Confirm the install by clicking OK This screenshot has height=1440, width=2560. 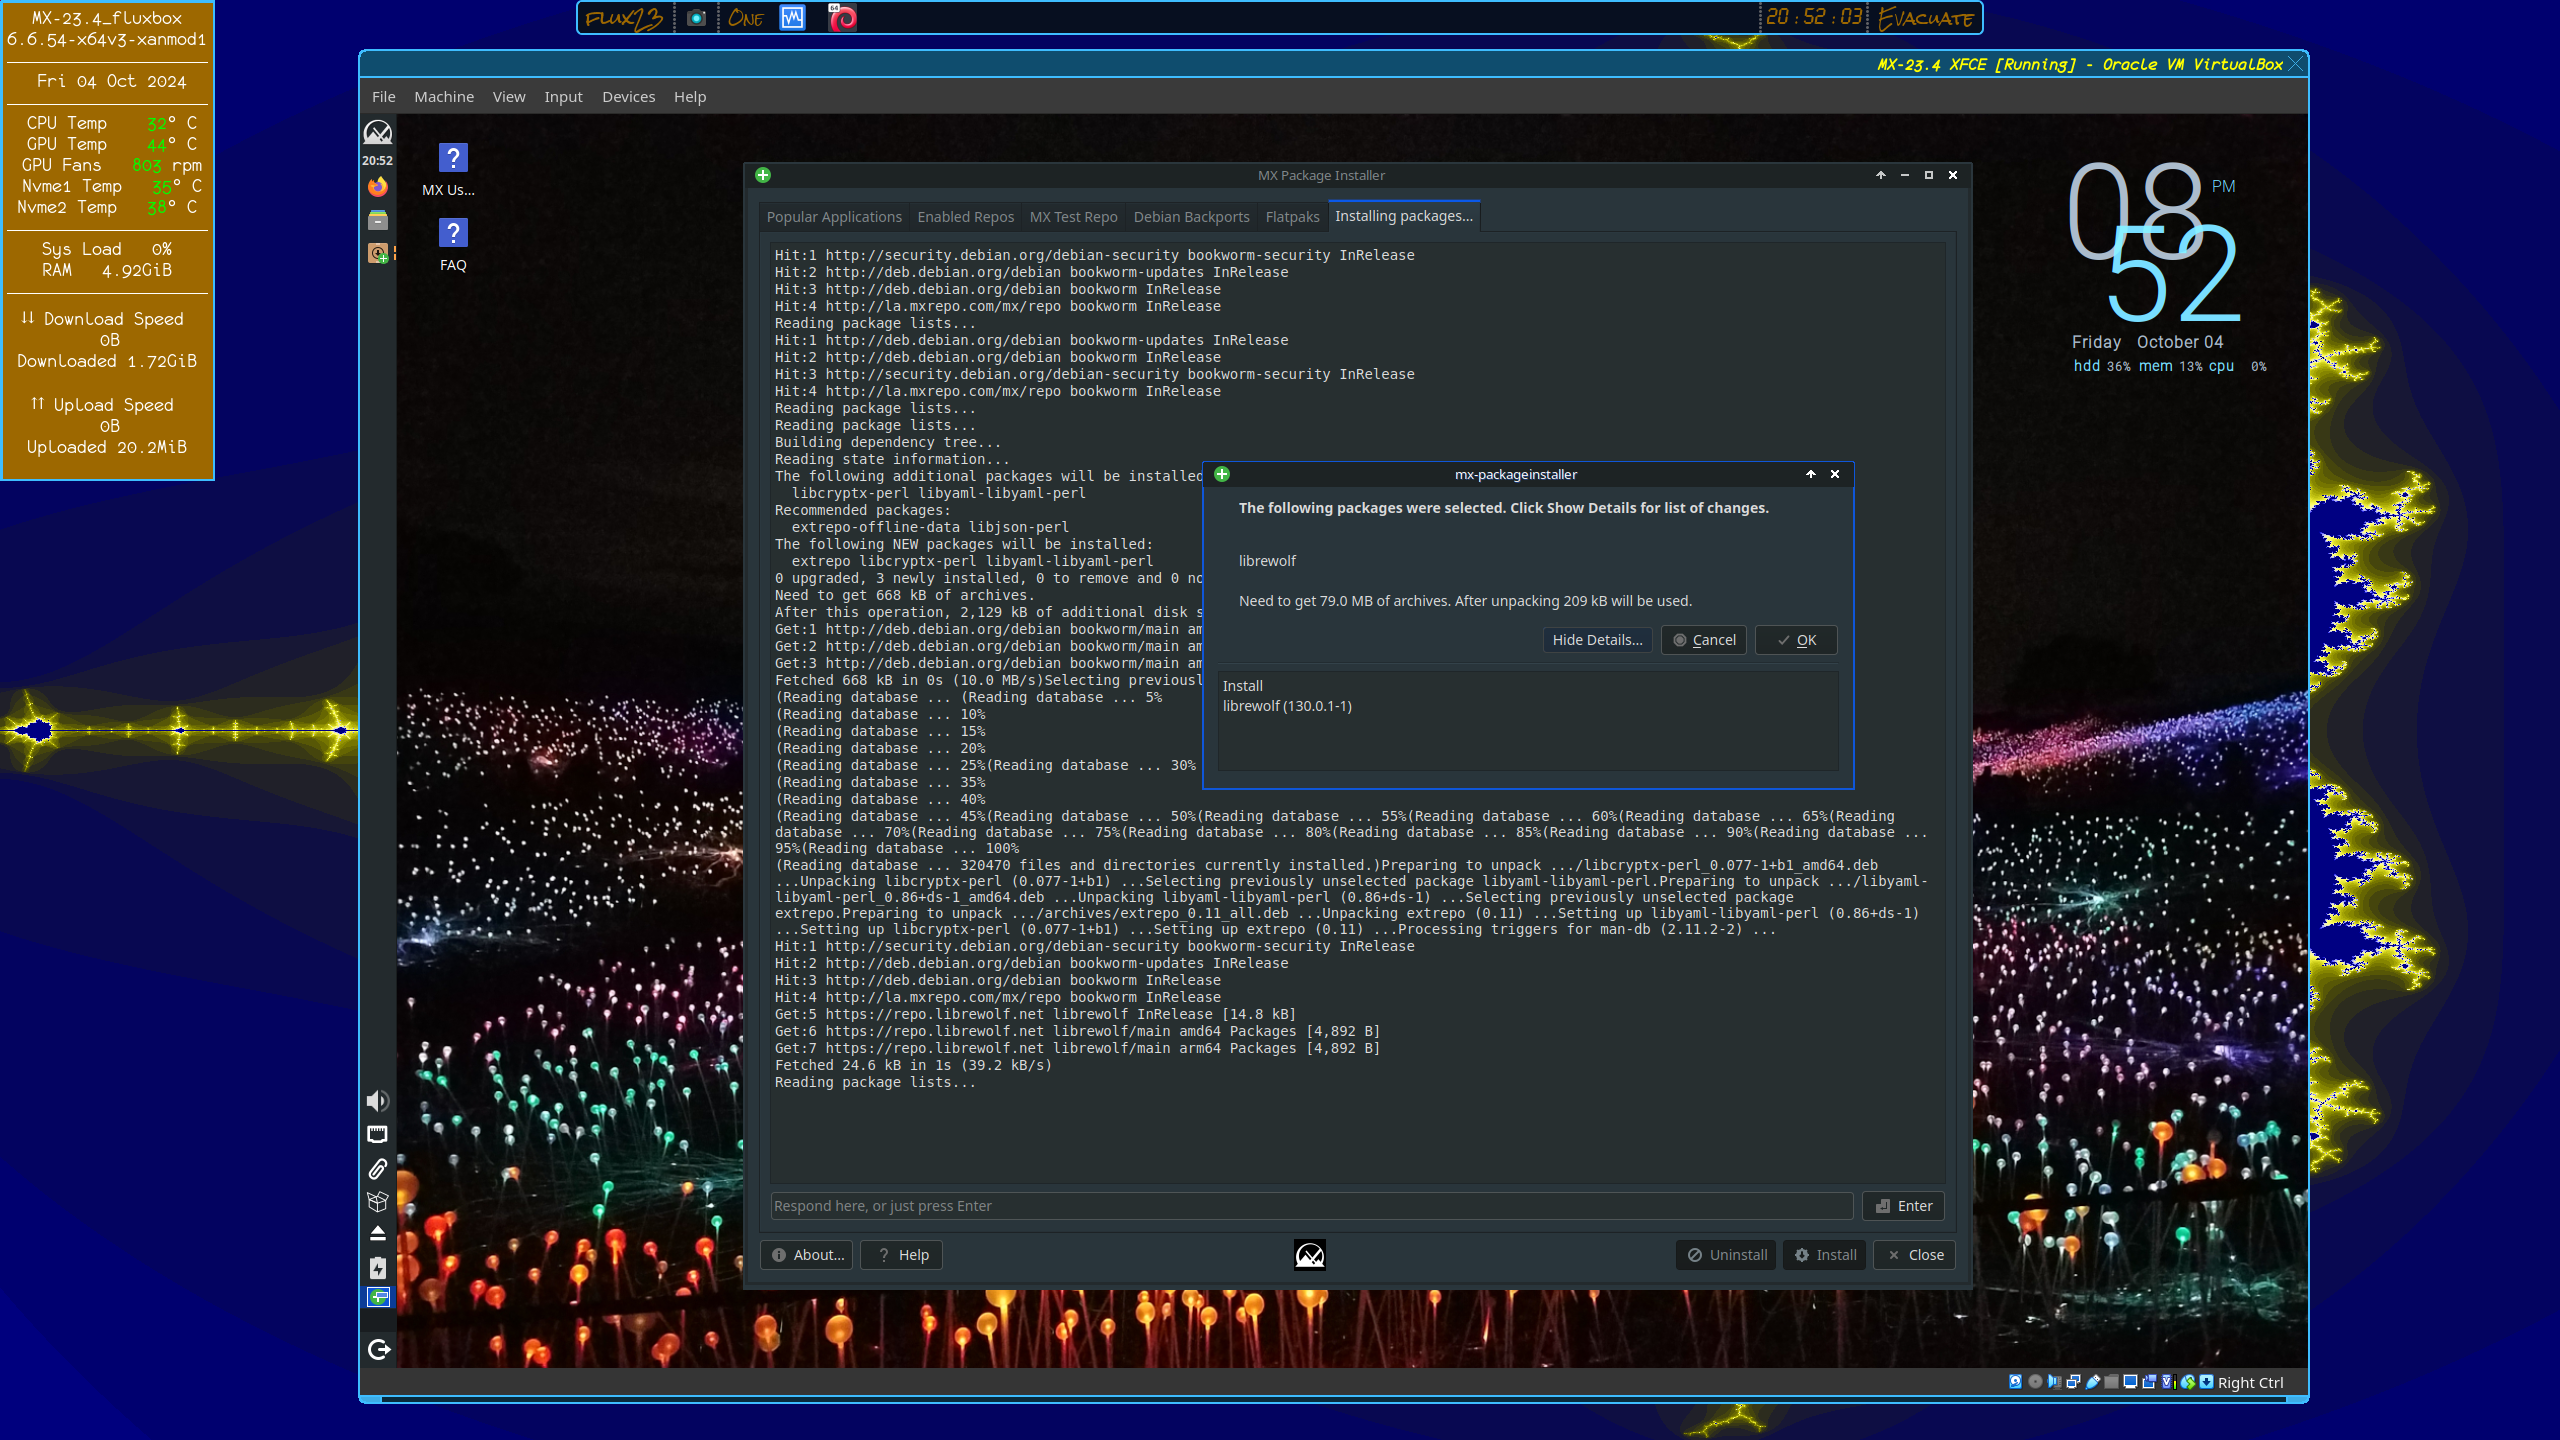[x=1796, y=640]
